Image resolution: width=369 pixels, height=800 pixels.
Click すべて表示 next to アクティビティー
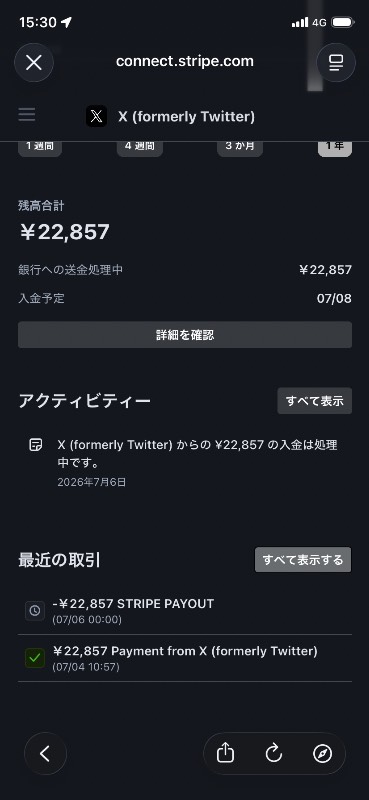[x=314, y=401]
